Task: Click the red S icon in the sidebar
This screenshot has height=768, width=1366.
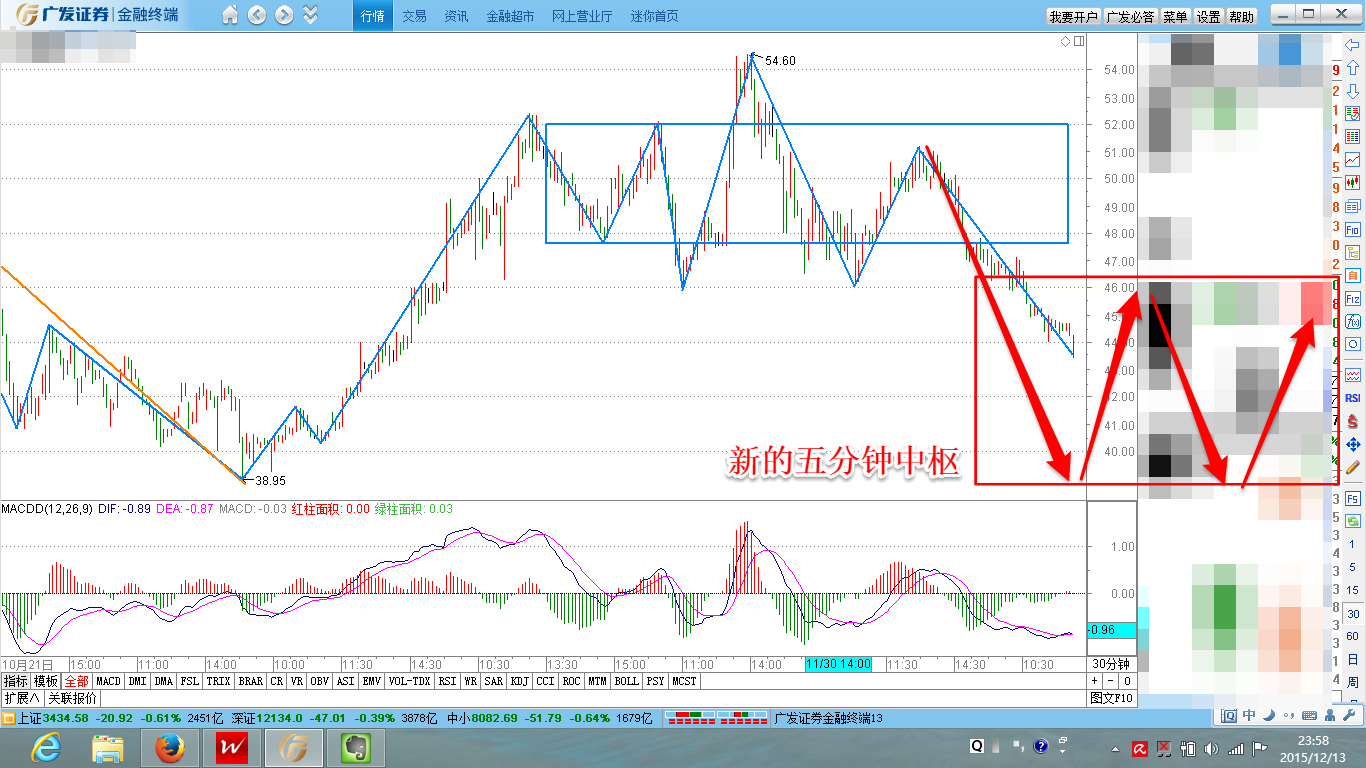Action: (1352, 420)
